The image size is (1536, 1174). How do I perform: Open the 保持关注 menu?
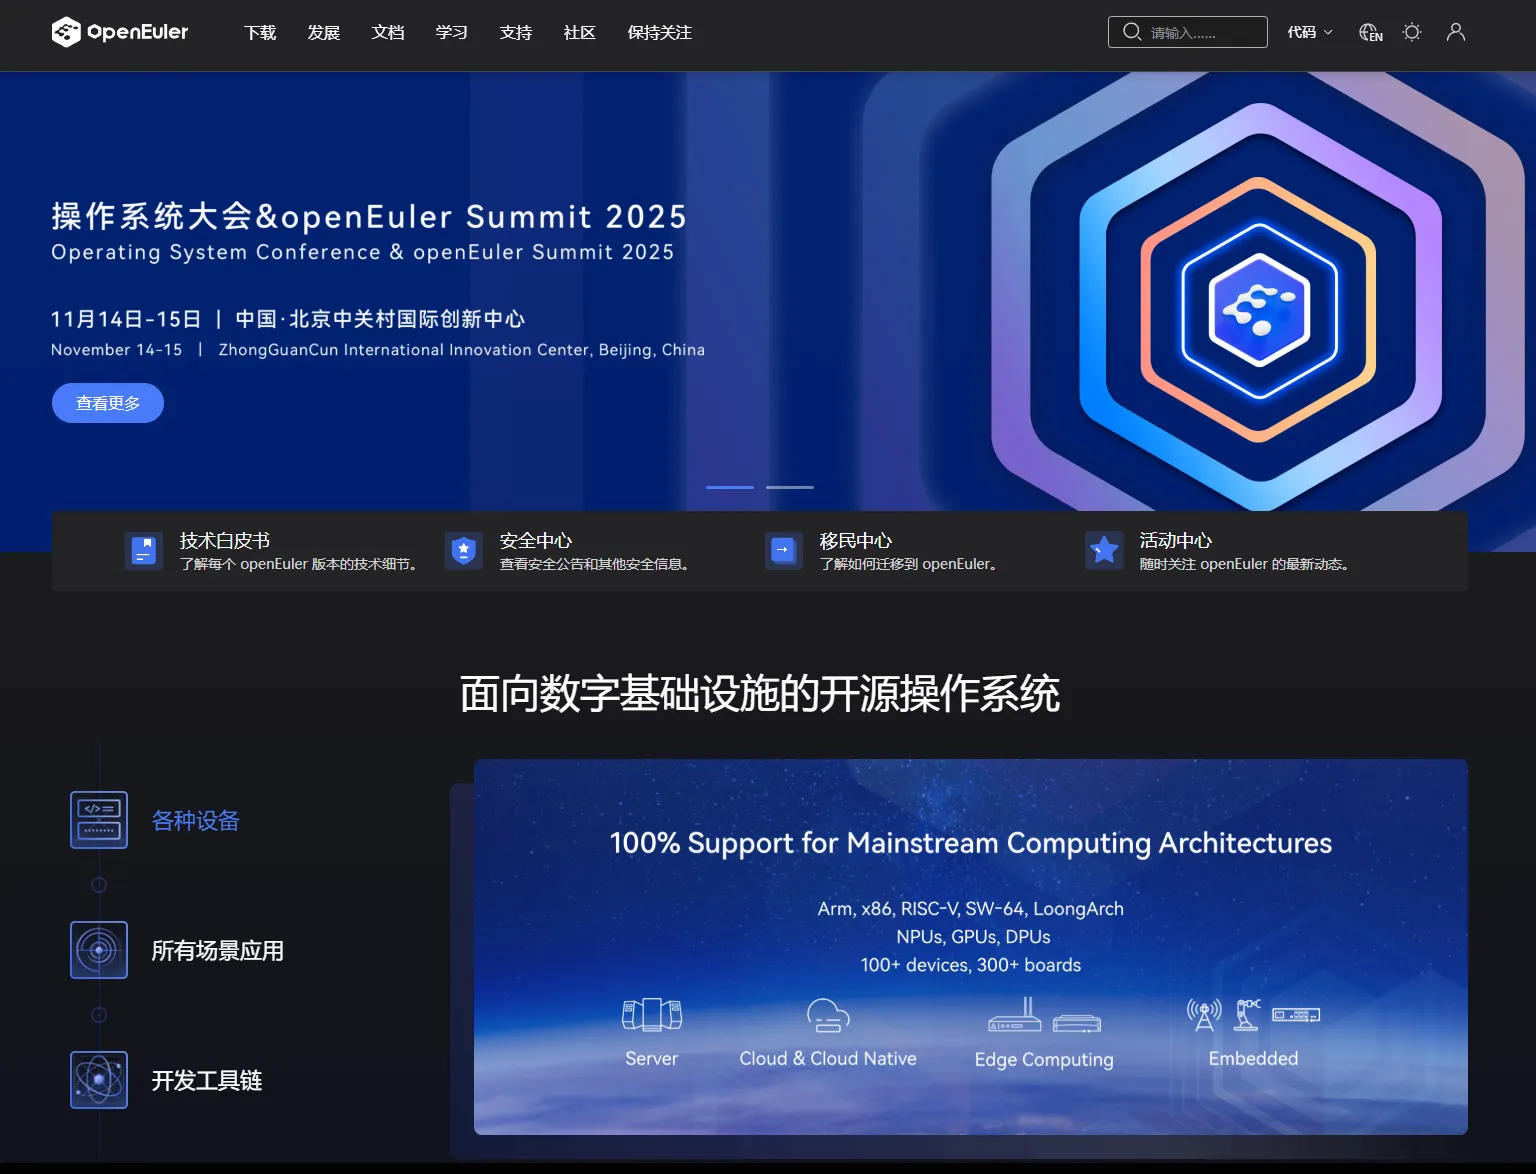pos(660,33)
